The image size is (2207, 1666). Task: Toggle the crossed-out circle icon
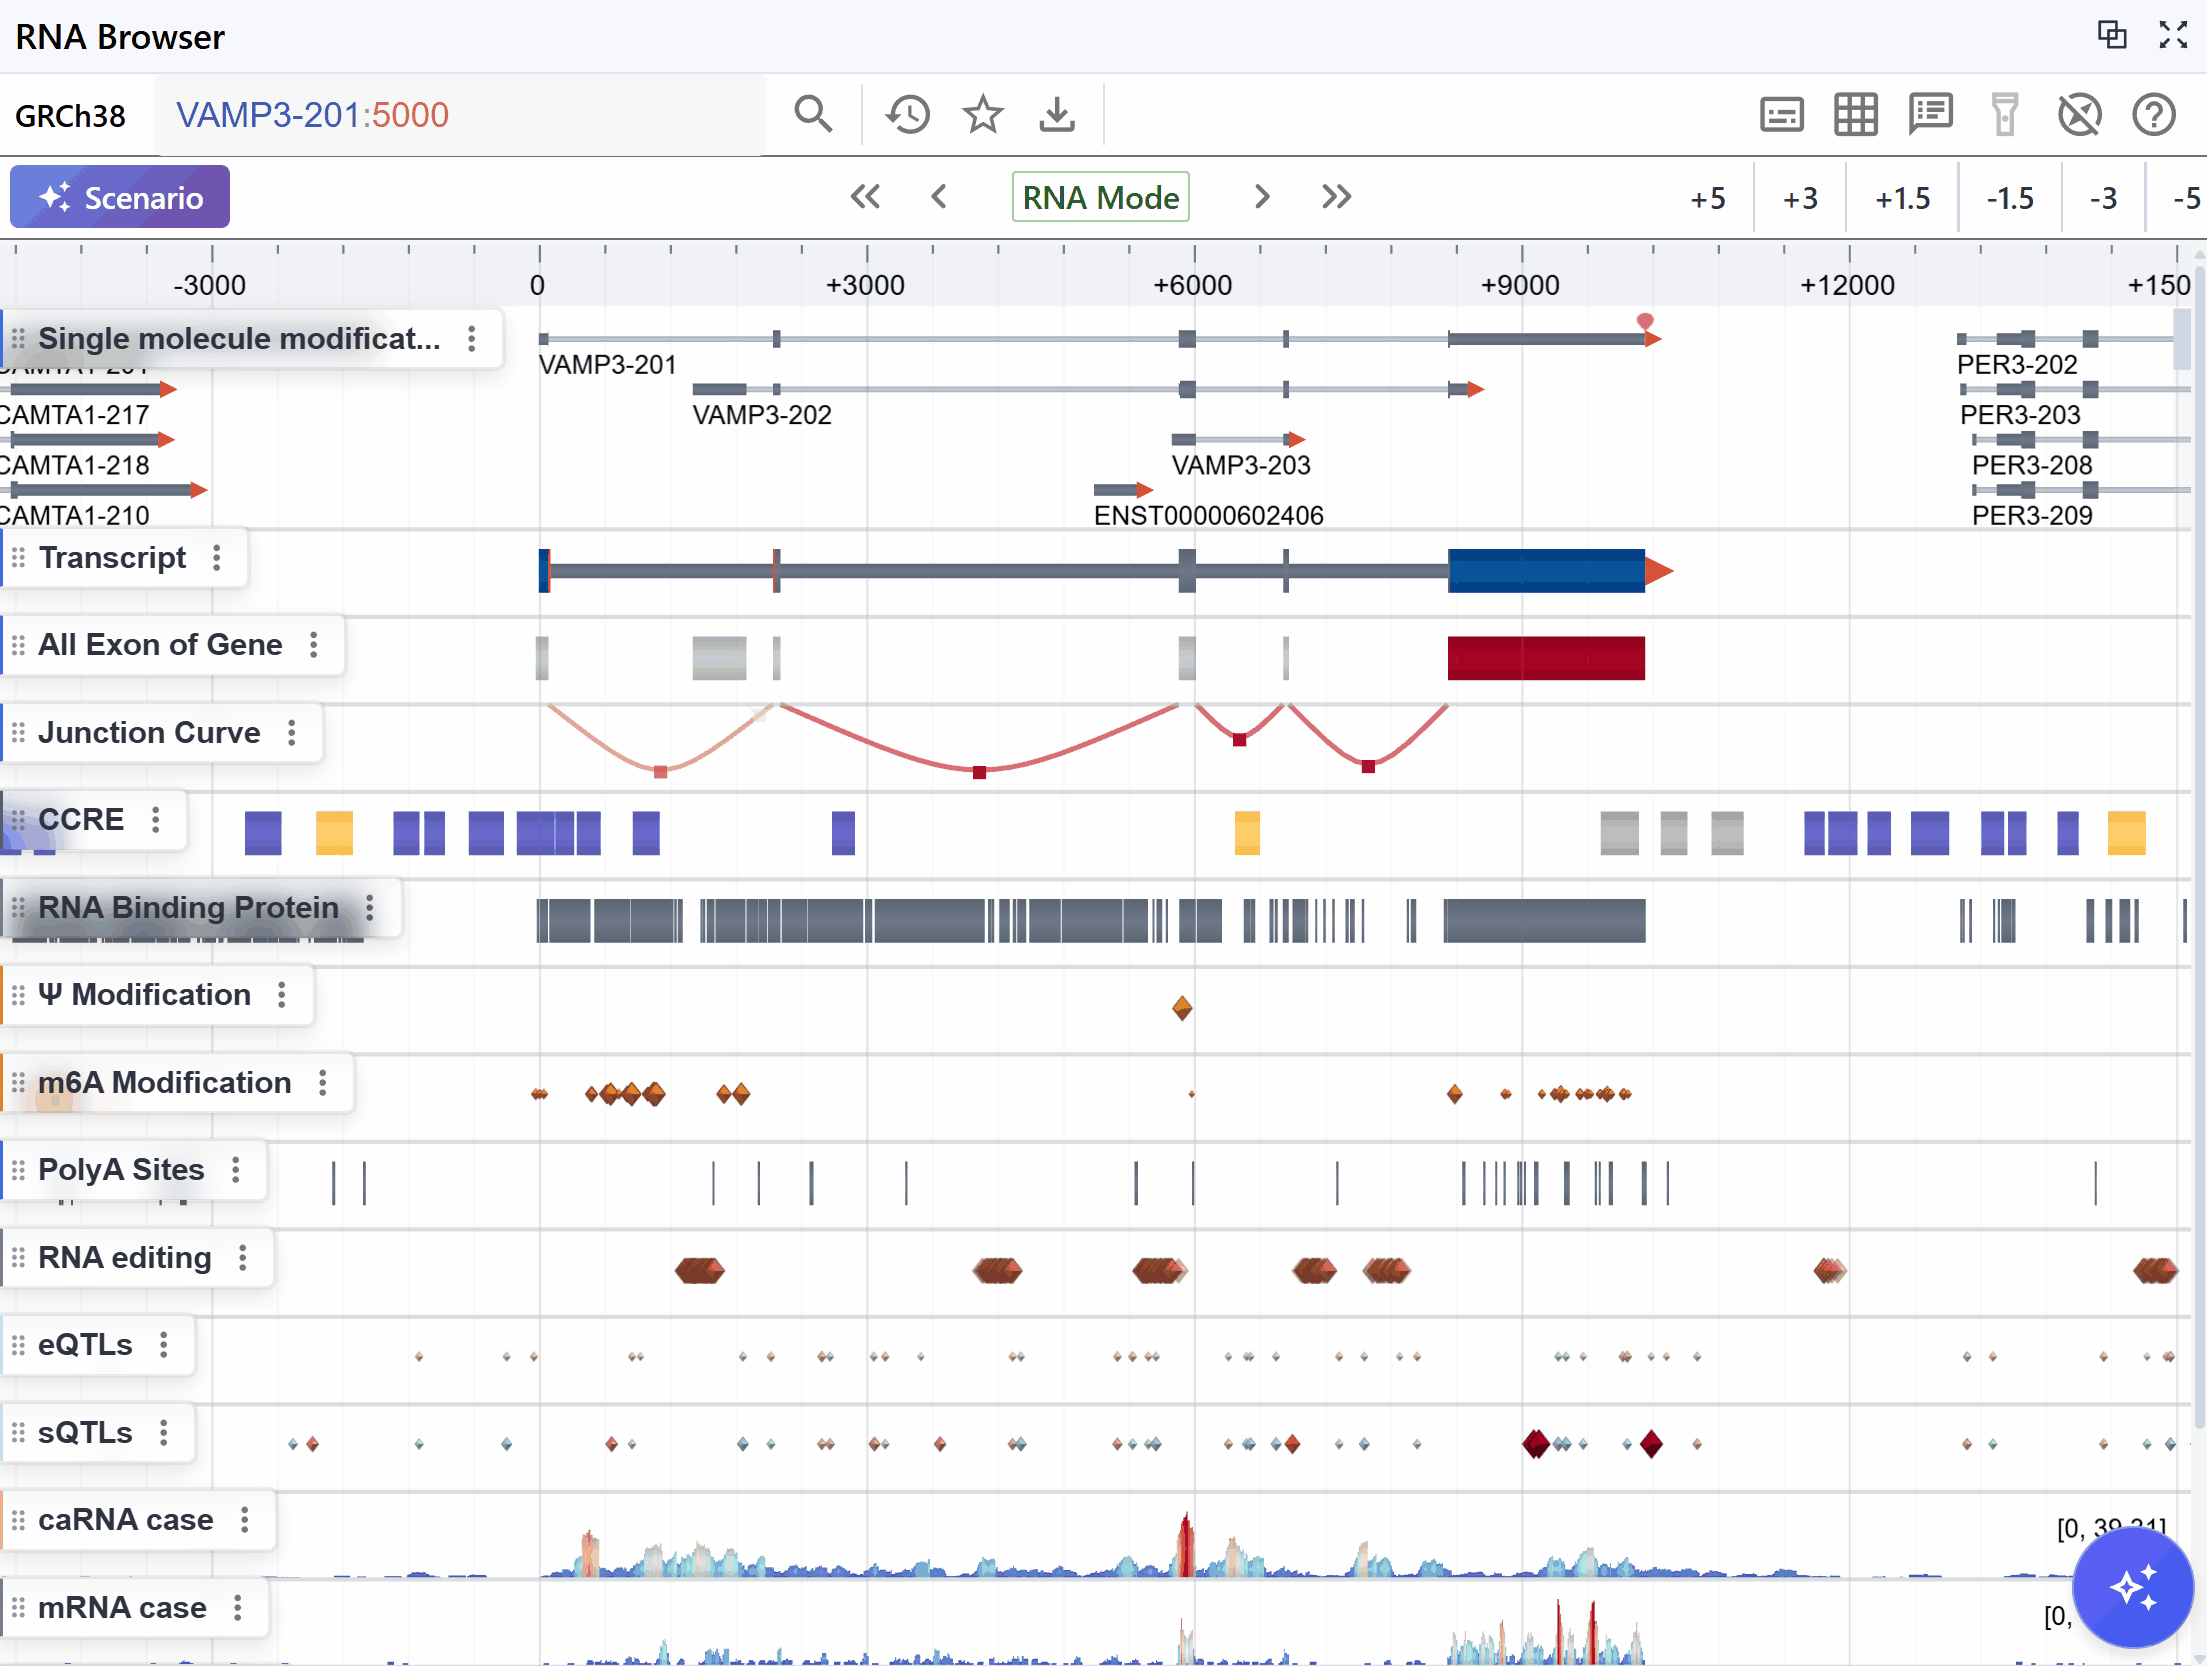(x=2079, y=114)
